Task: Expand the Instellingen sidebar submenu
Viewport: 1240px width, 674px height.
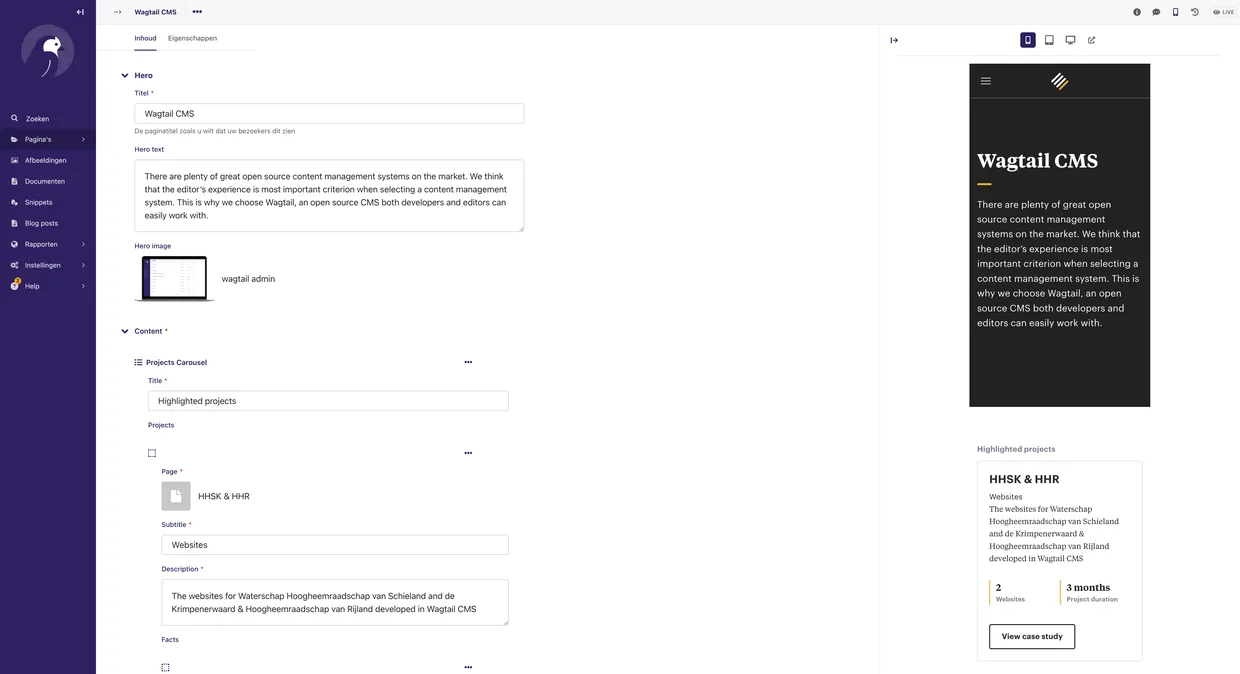Action: coord(40,264)
